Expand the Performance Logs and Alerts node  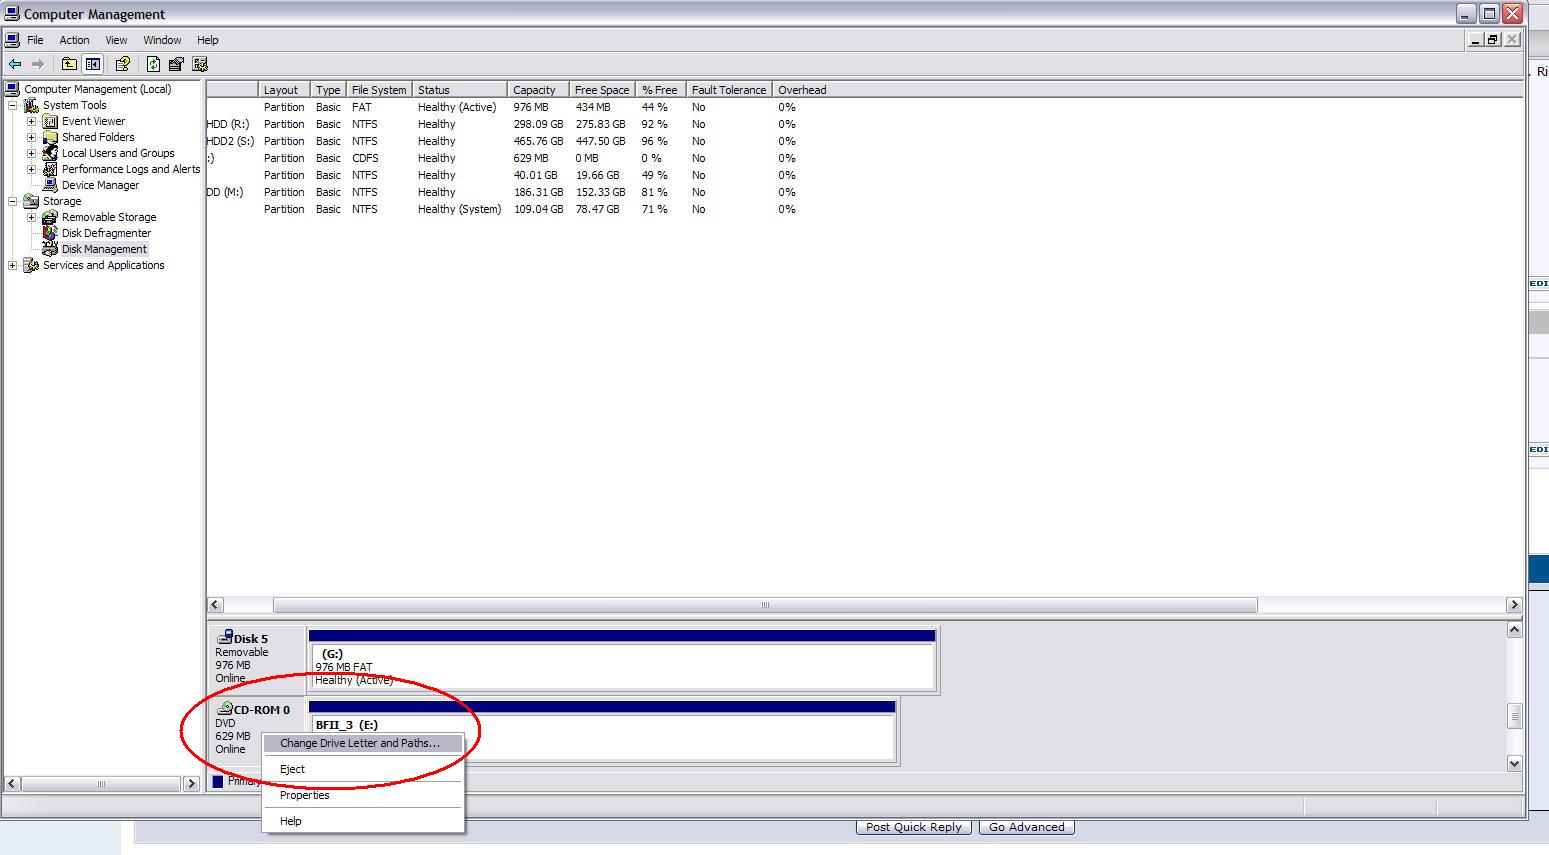click(31, 169)
